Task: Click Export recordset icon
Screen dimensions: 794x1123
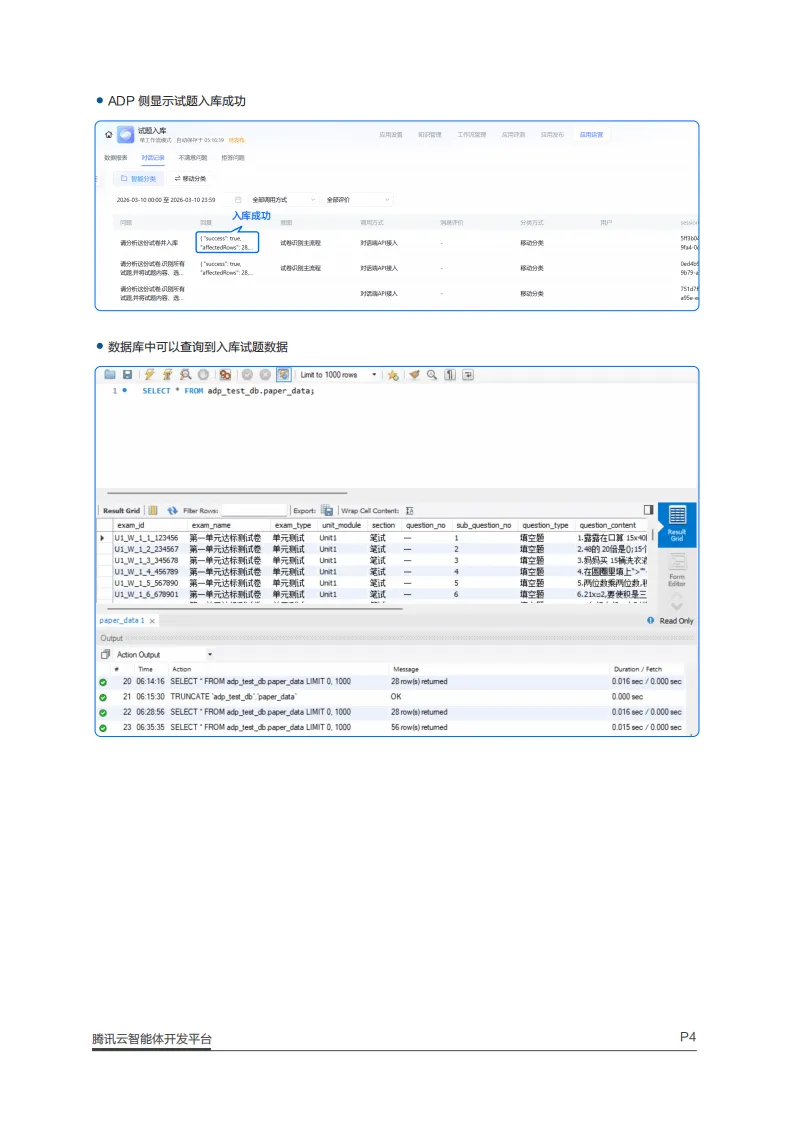Action: 327,511
